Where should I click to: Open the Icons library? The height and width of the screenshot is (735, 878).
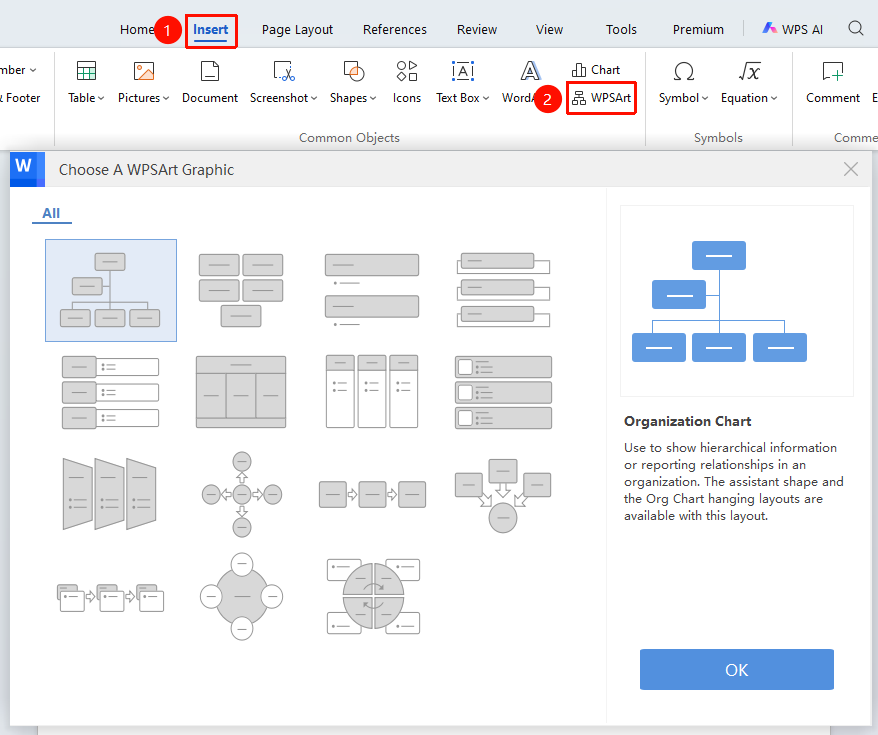(x=407, y=83)
